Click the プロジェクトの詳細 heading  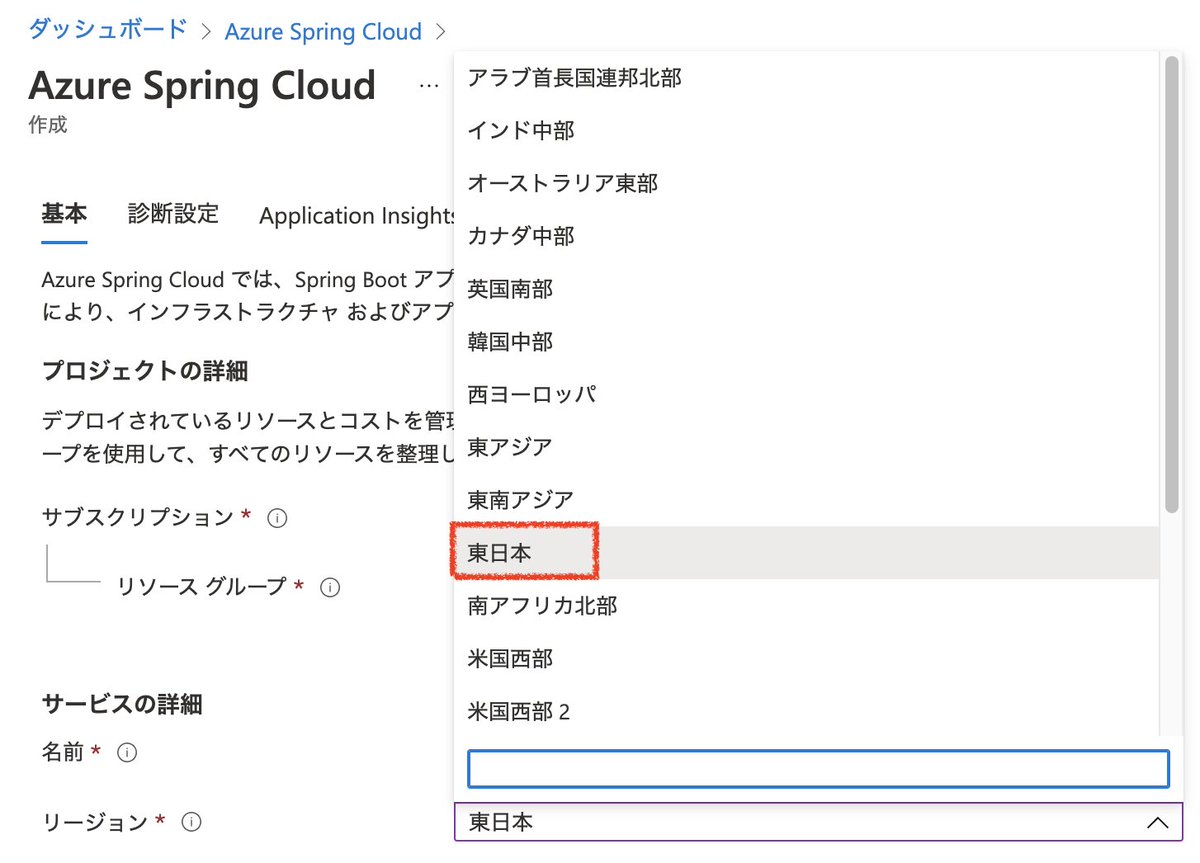coord(145,372)
